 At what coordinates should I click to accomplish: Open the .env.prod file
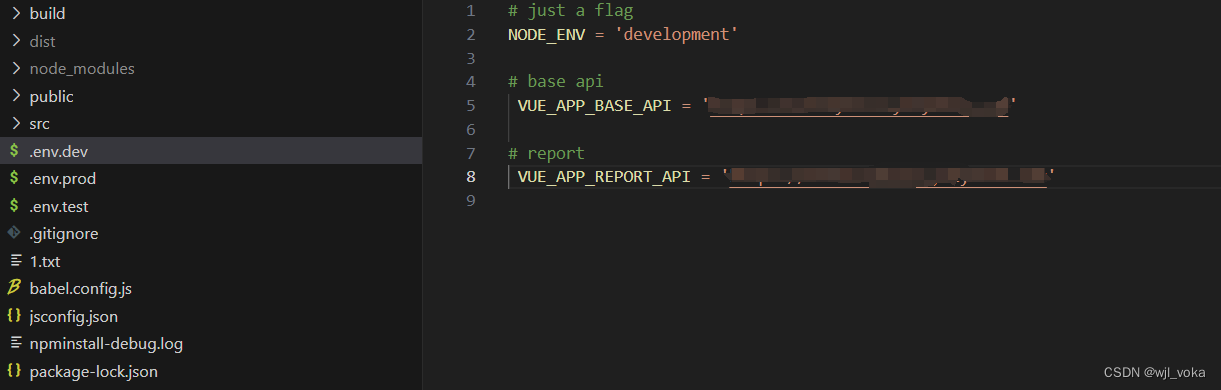click(63, 178)
